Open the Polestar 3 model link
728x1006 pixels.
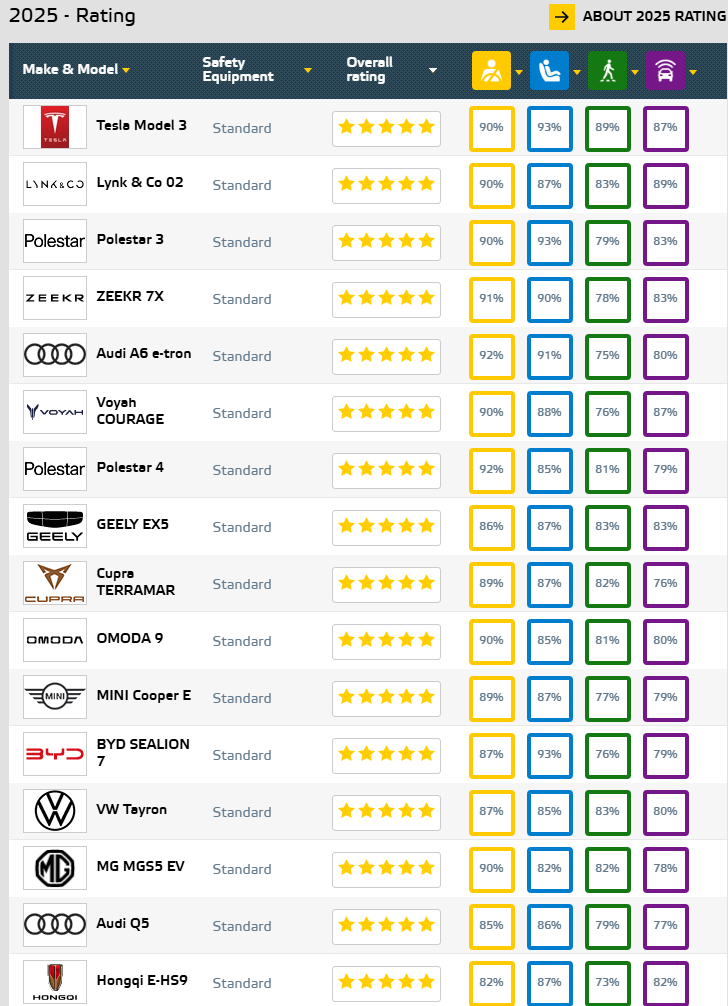[130, 240]
